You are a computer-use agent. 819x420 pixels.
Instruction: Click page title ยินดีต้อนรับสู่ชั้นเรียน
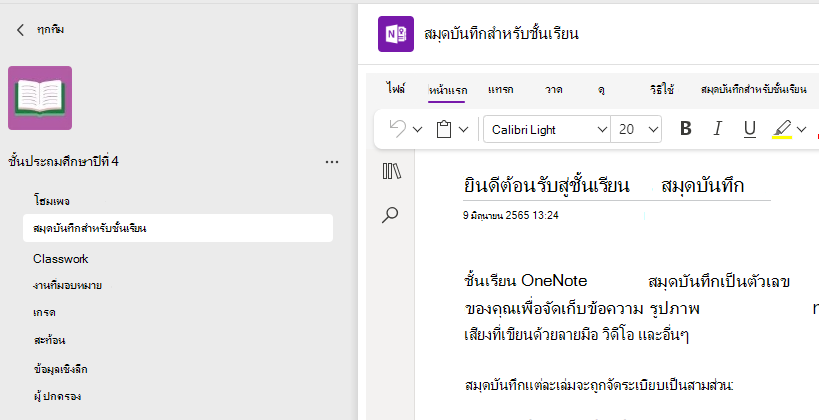pos(546,185)
